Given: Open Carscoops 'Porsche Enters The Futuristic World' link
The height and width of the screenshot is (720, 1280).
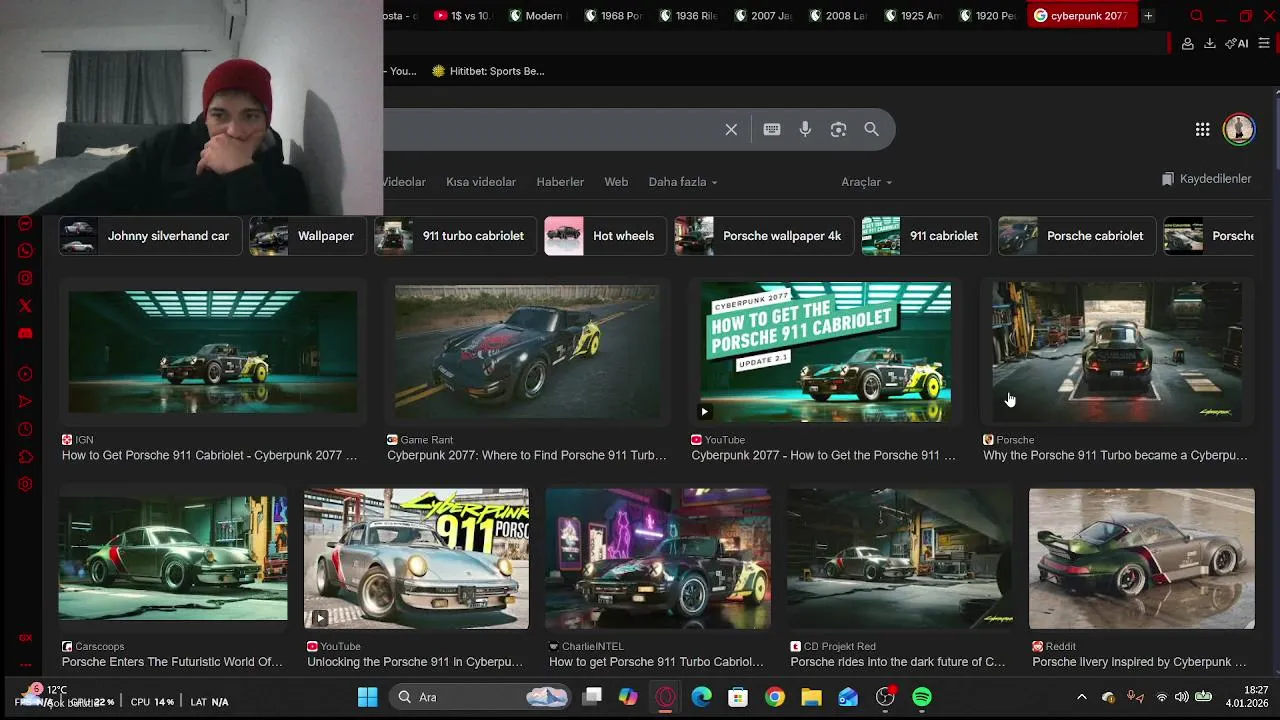Looking at the screenshot, I should click(172, 662).
